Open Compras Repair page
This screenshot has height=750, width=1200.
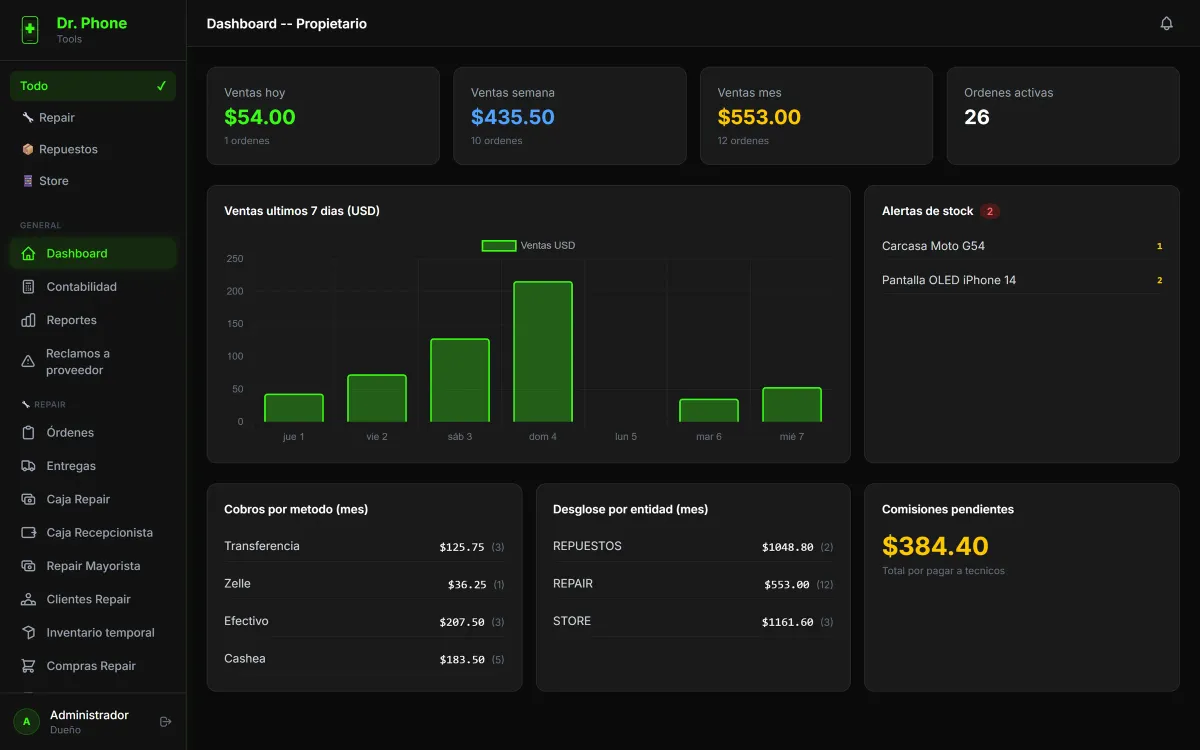(x=93, y=666)
